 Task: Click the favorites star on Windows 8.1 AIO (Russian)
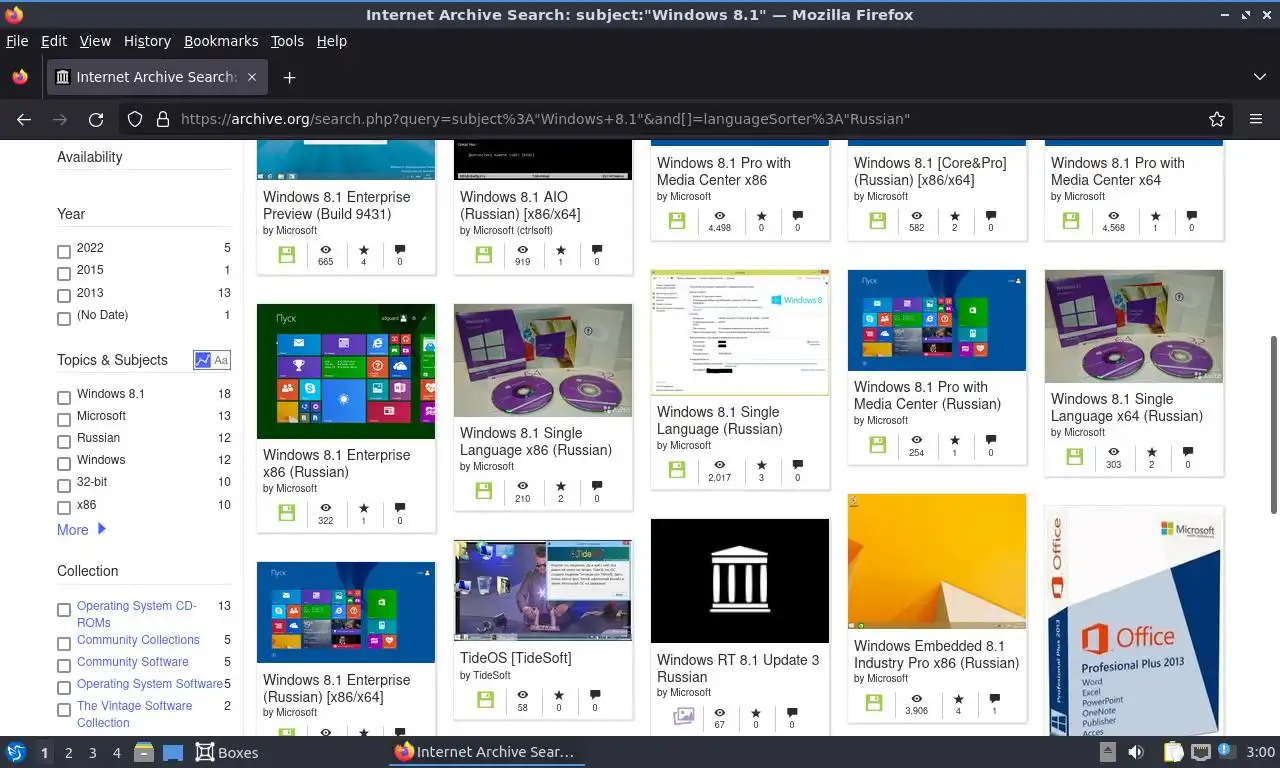click(560, 250)
